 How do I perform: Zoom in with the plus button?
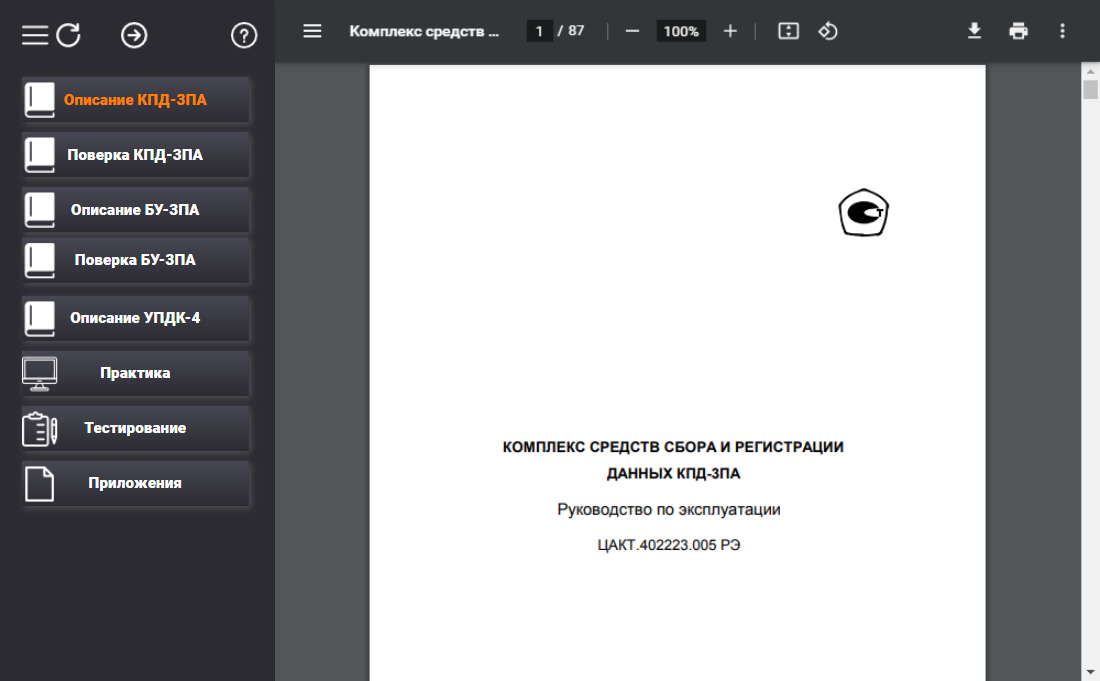coord(730,31)
